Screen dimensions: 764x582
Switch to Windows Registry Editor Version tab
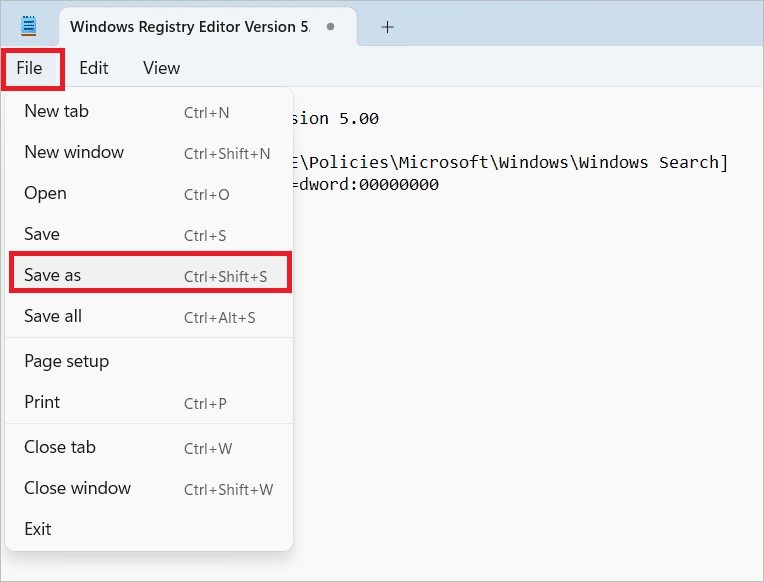pyautogui.click(x=190, y=27)
